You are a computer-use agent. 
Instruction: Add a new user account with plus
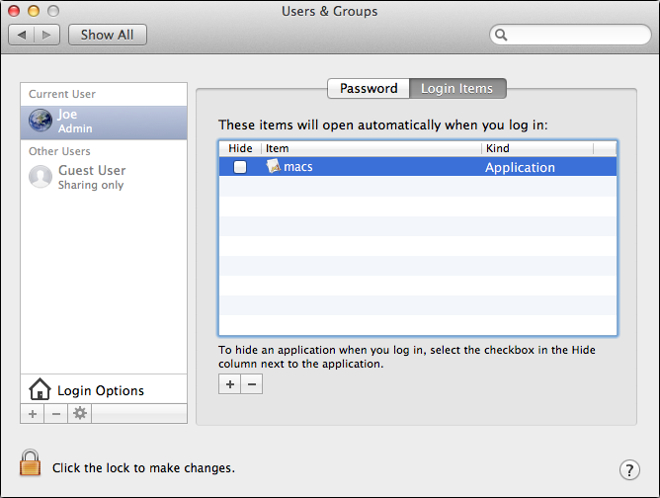[32, 414]
